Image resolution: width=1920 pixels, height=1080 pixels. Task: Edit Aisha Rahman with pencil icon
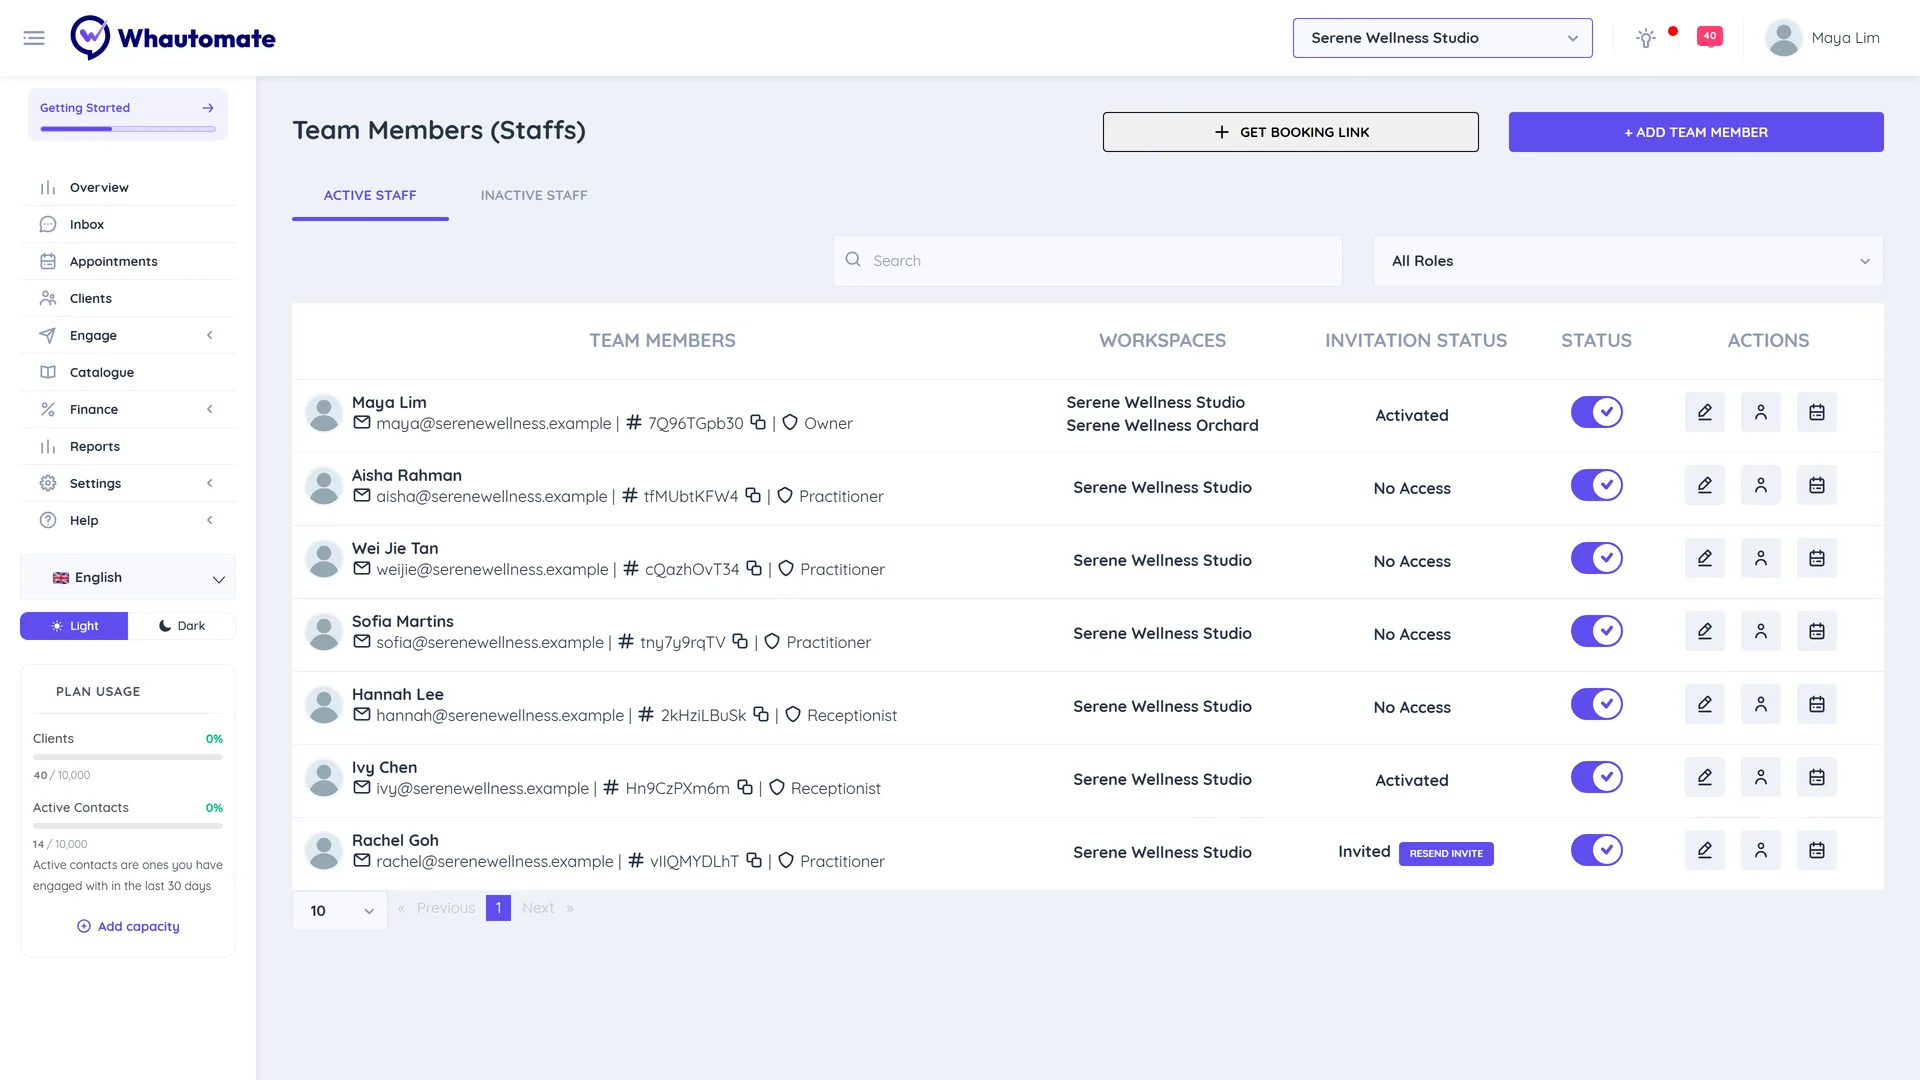[x=1705, y=485]
